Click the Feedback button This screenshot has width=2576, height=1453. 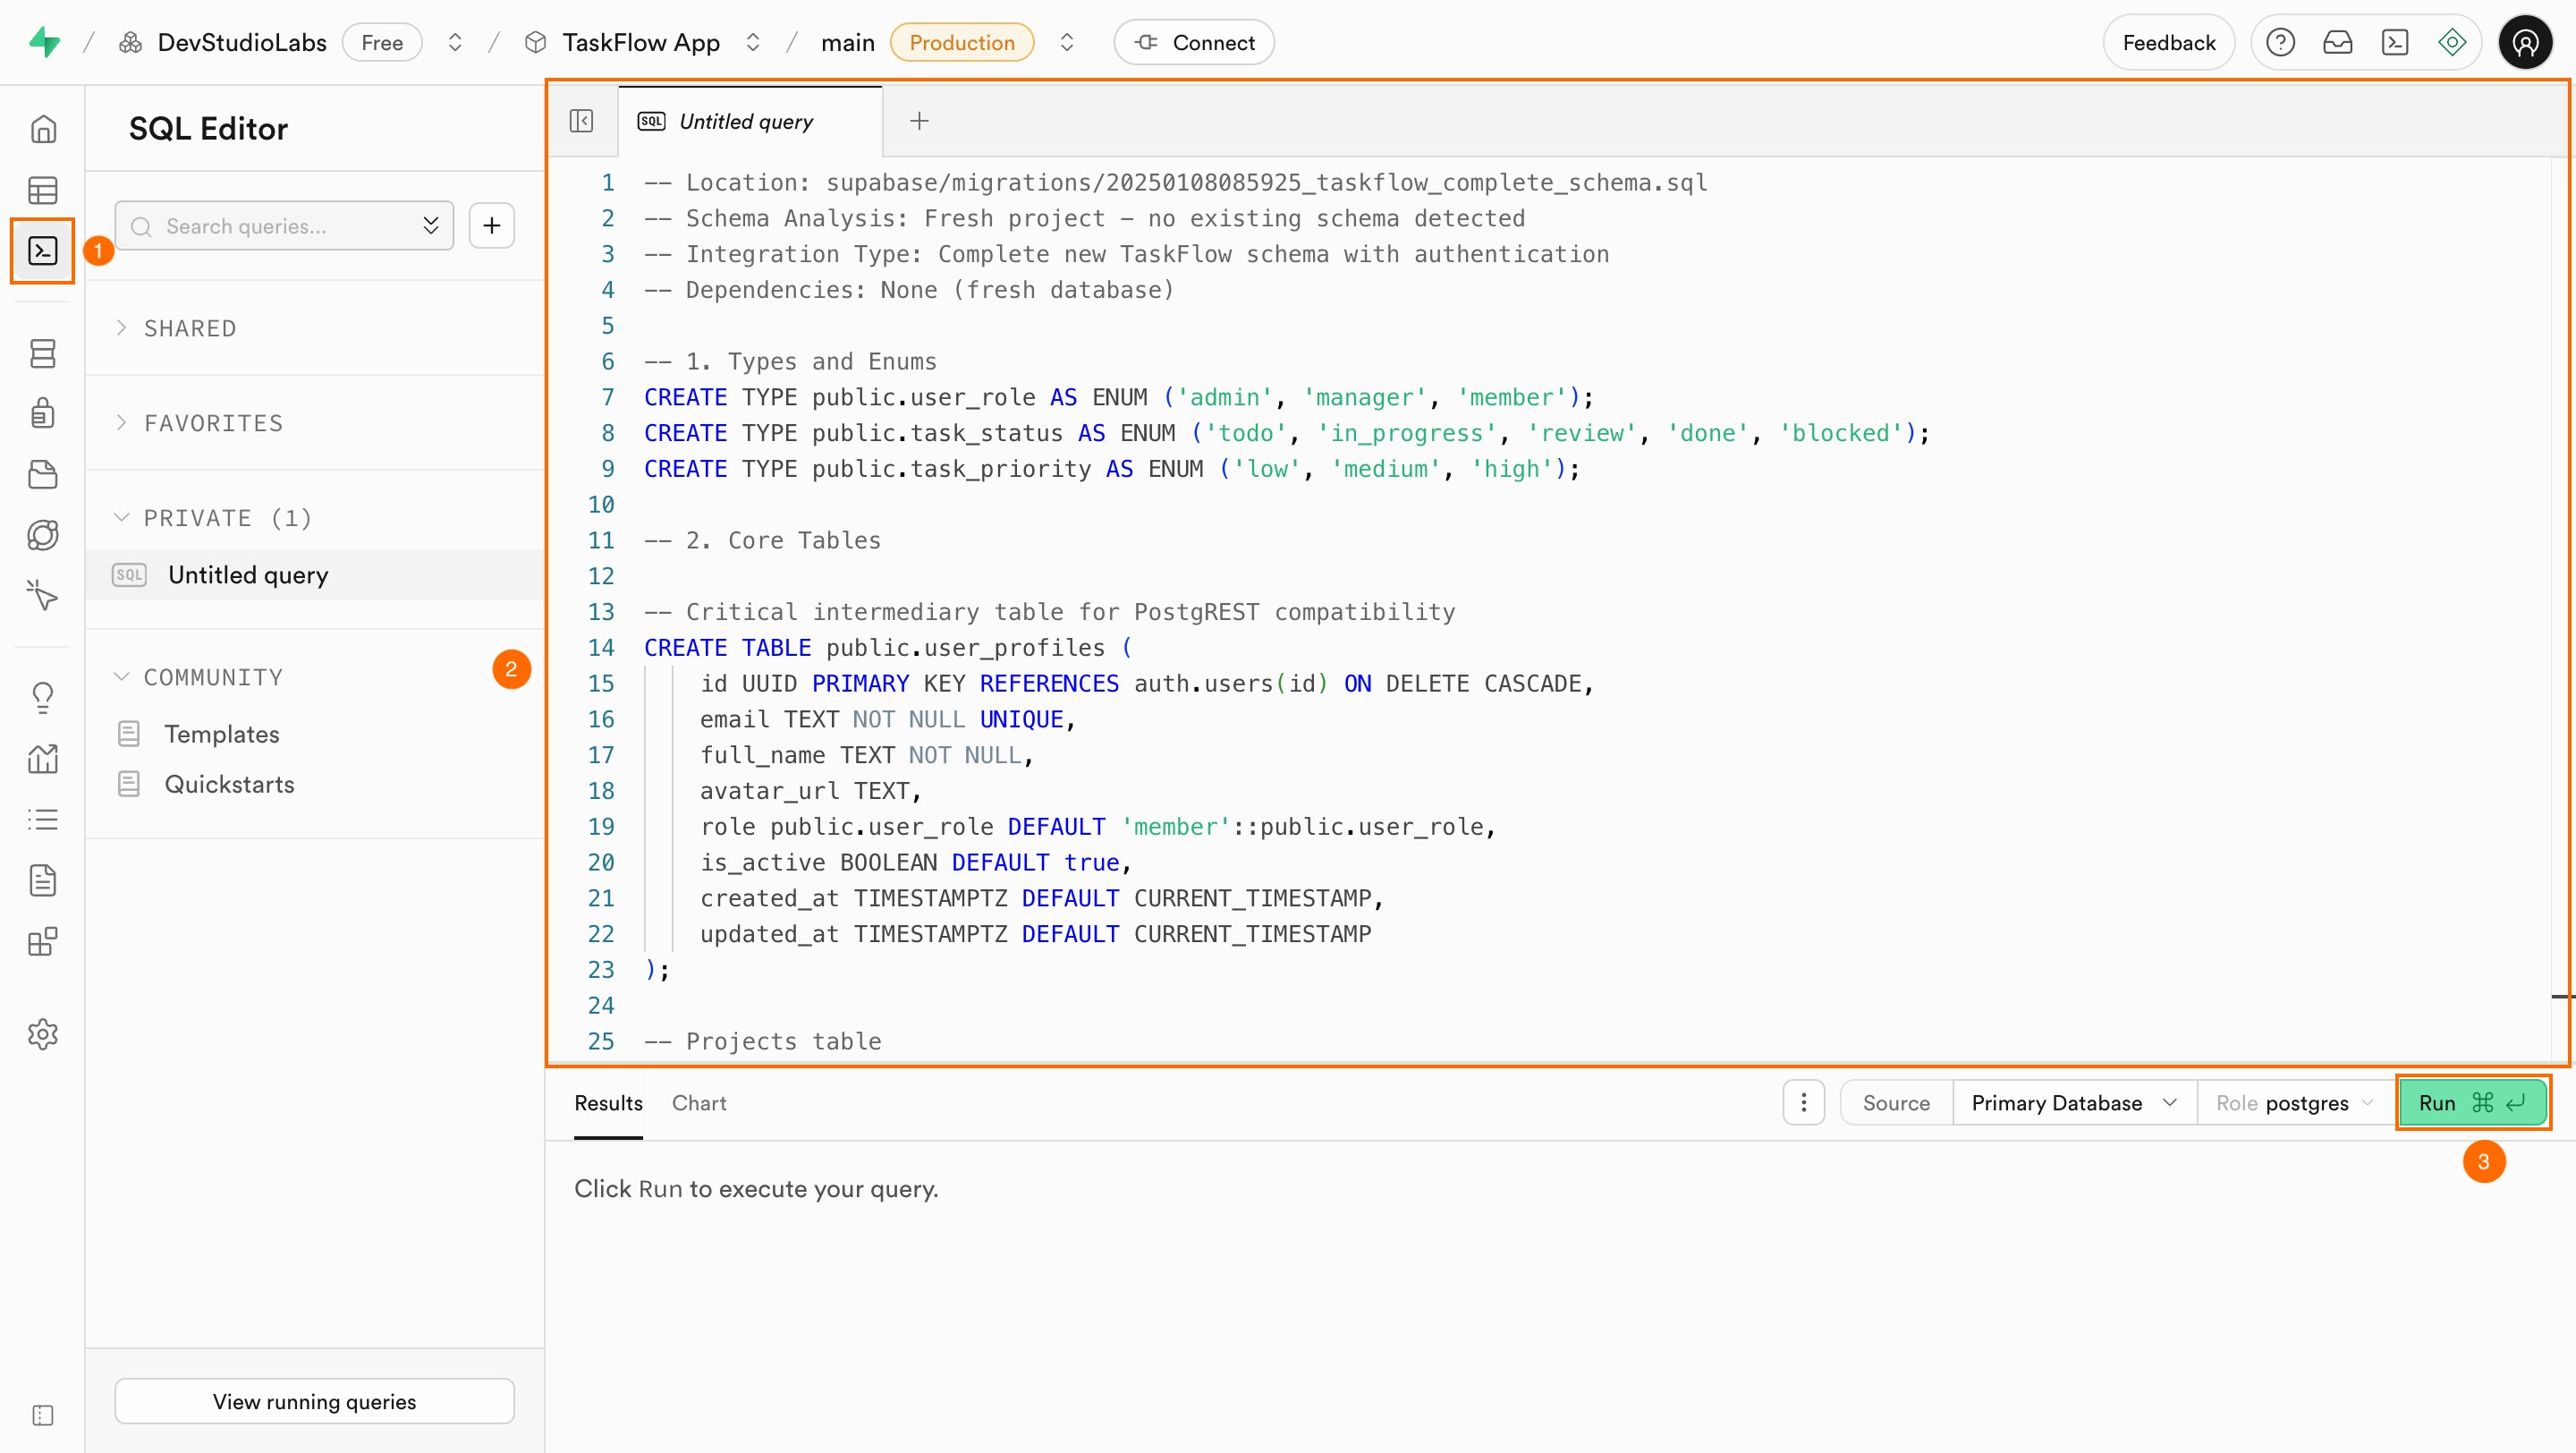coord(2168,41)
